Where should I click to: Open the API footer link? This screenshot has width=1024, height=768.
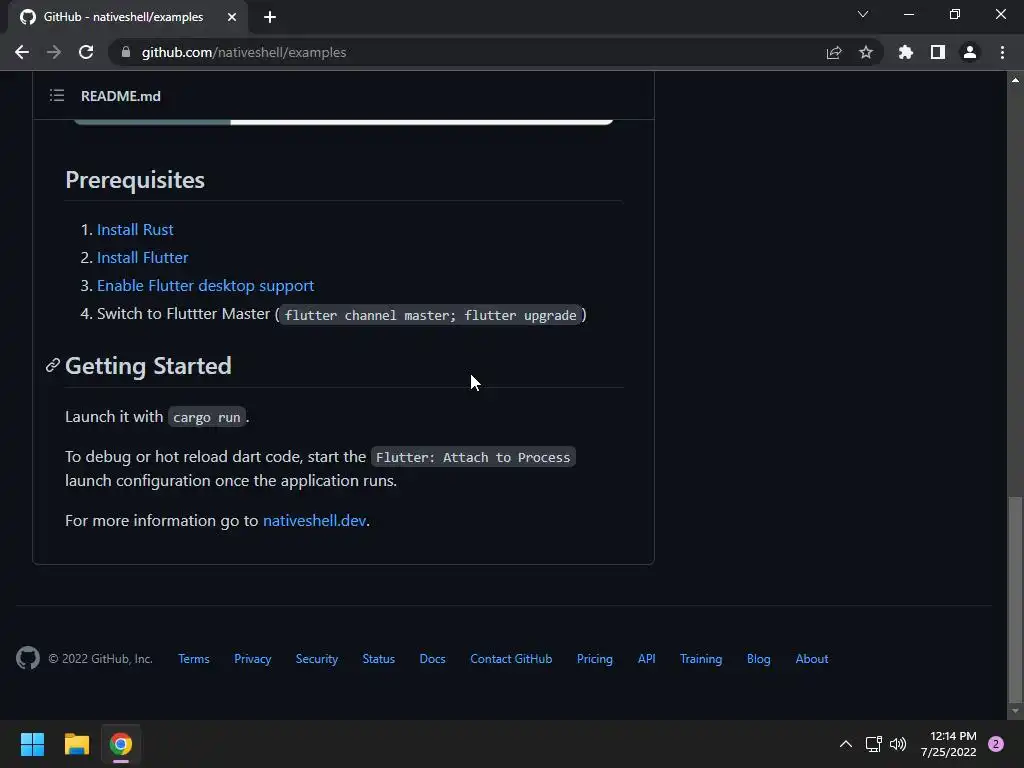[x=647, y=659]
